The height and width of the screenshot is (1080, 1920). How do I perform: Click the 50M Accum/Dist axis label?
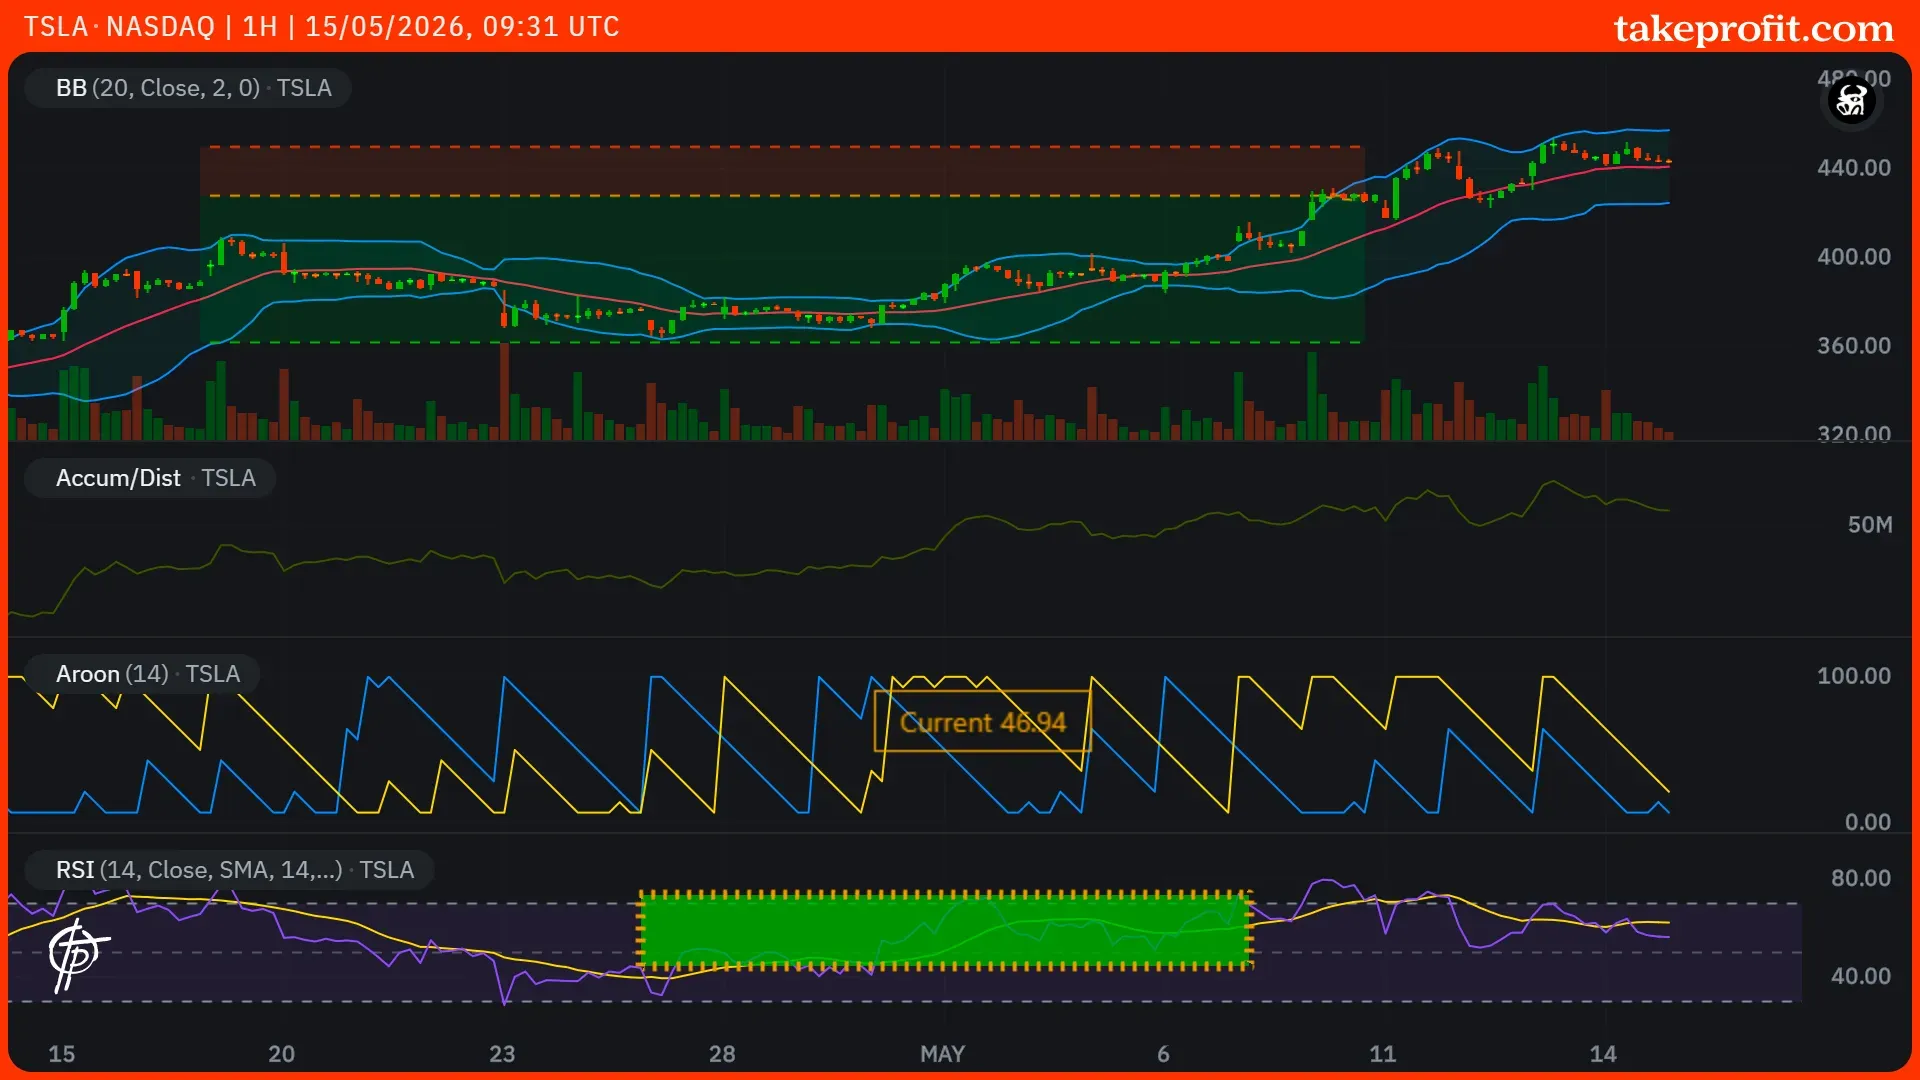(1869, 525)
